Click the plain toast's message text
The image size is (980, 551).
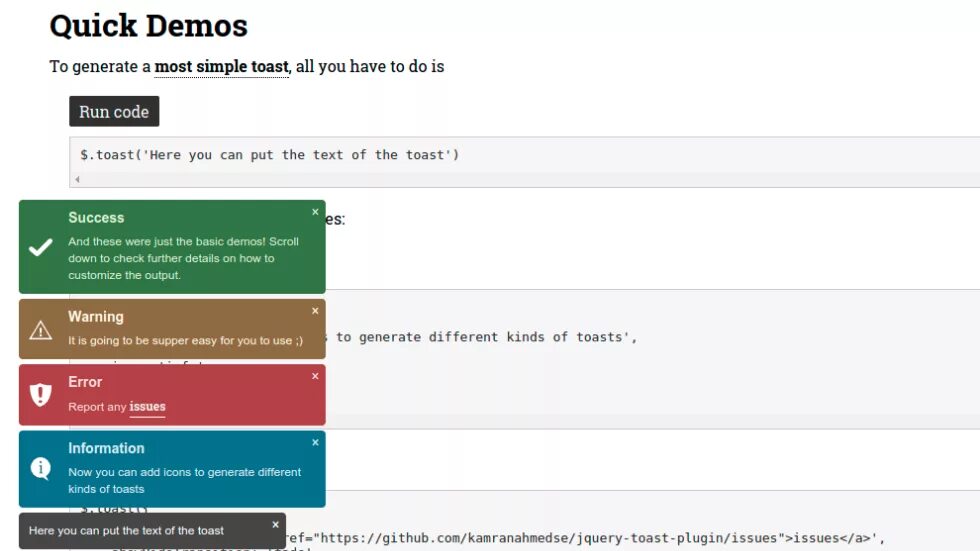126,531
